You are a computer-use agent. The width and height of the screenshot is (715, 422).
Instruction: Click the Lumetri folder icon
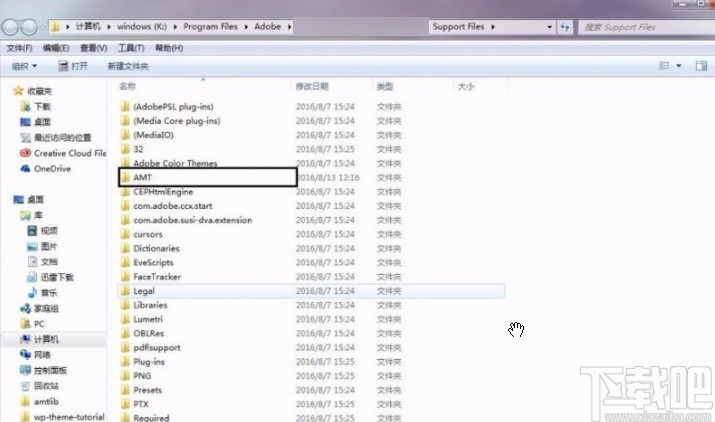click(125, 319)
